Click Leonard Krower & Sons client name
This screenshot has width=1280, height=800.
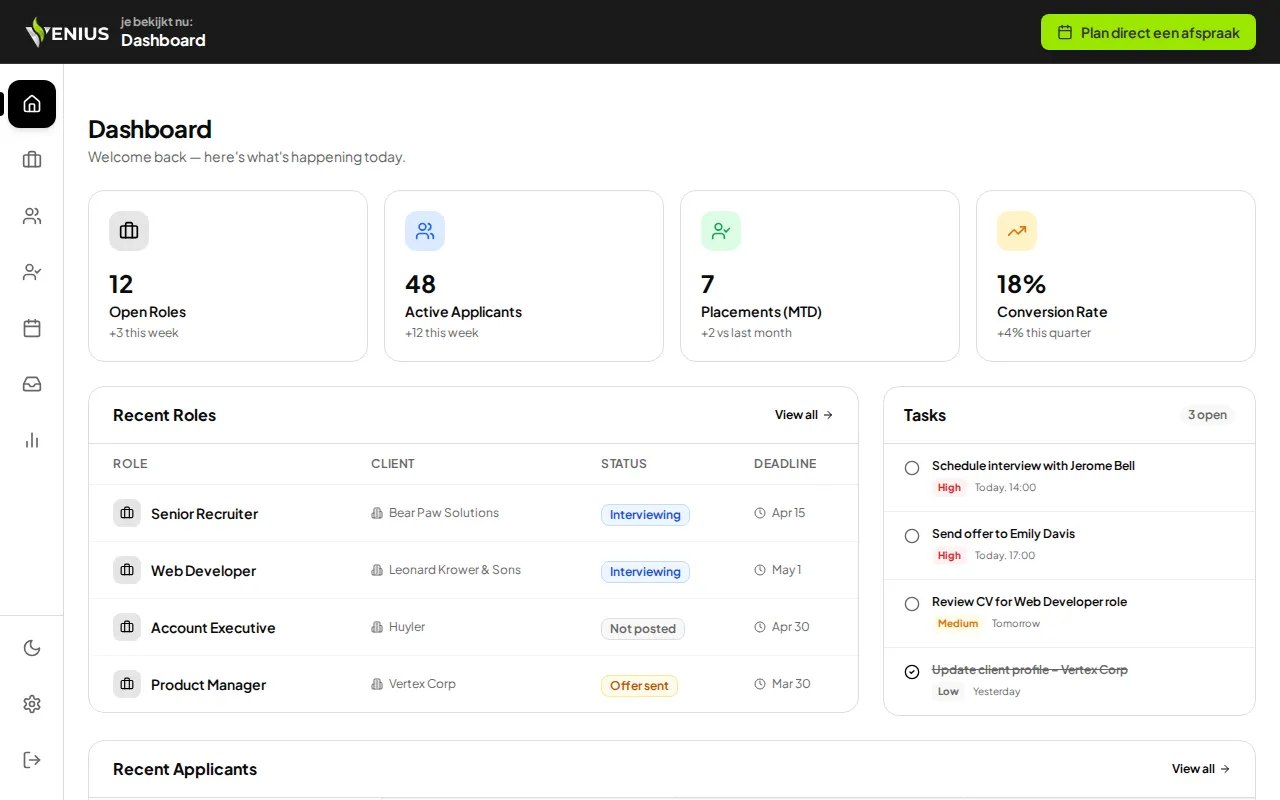pos(455,570)
